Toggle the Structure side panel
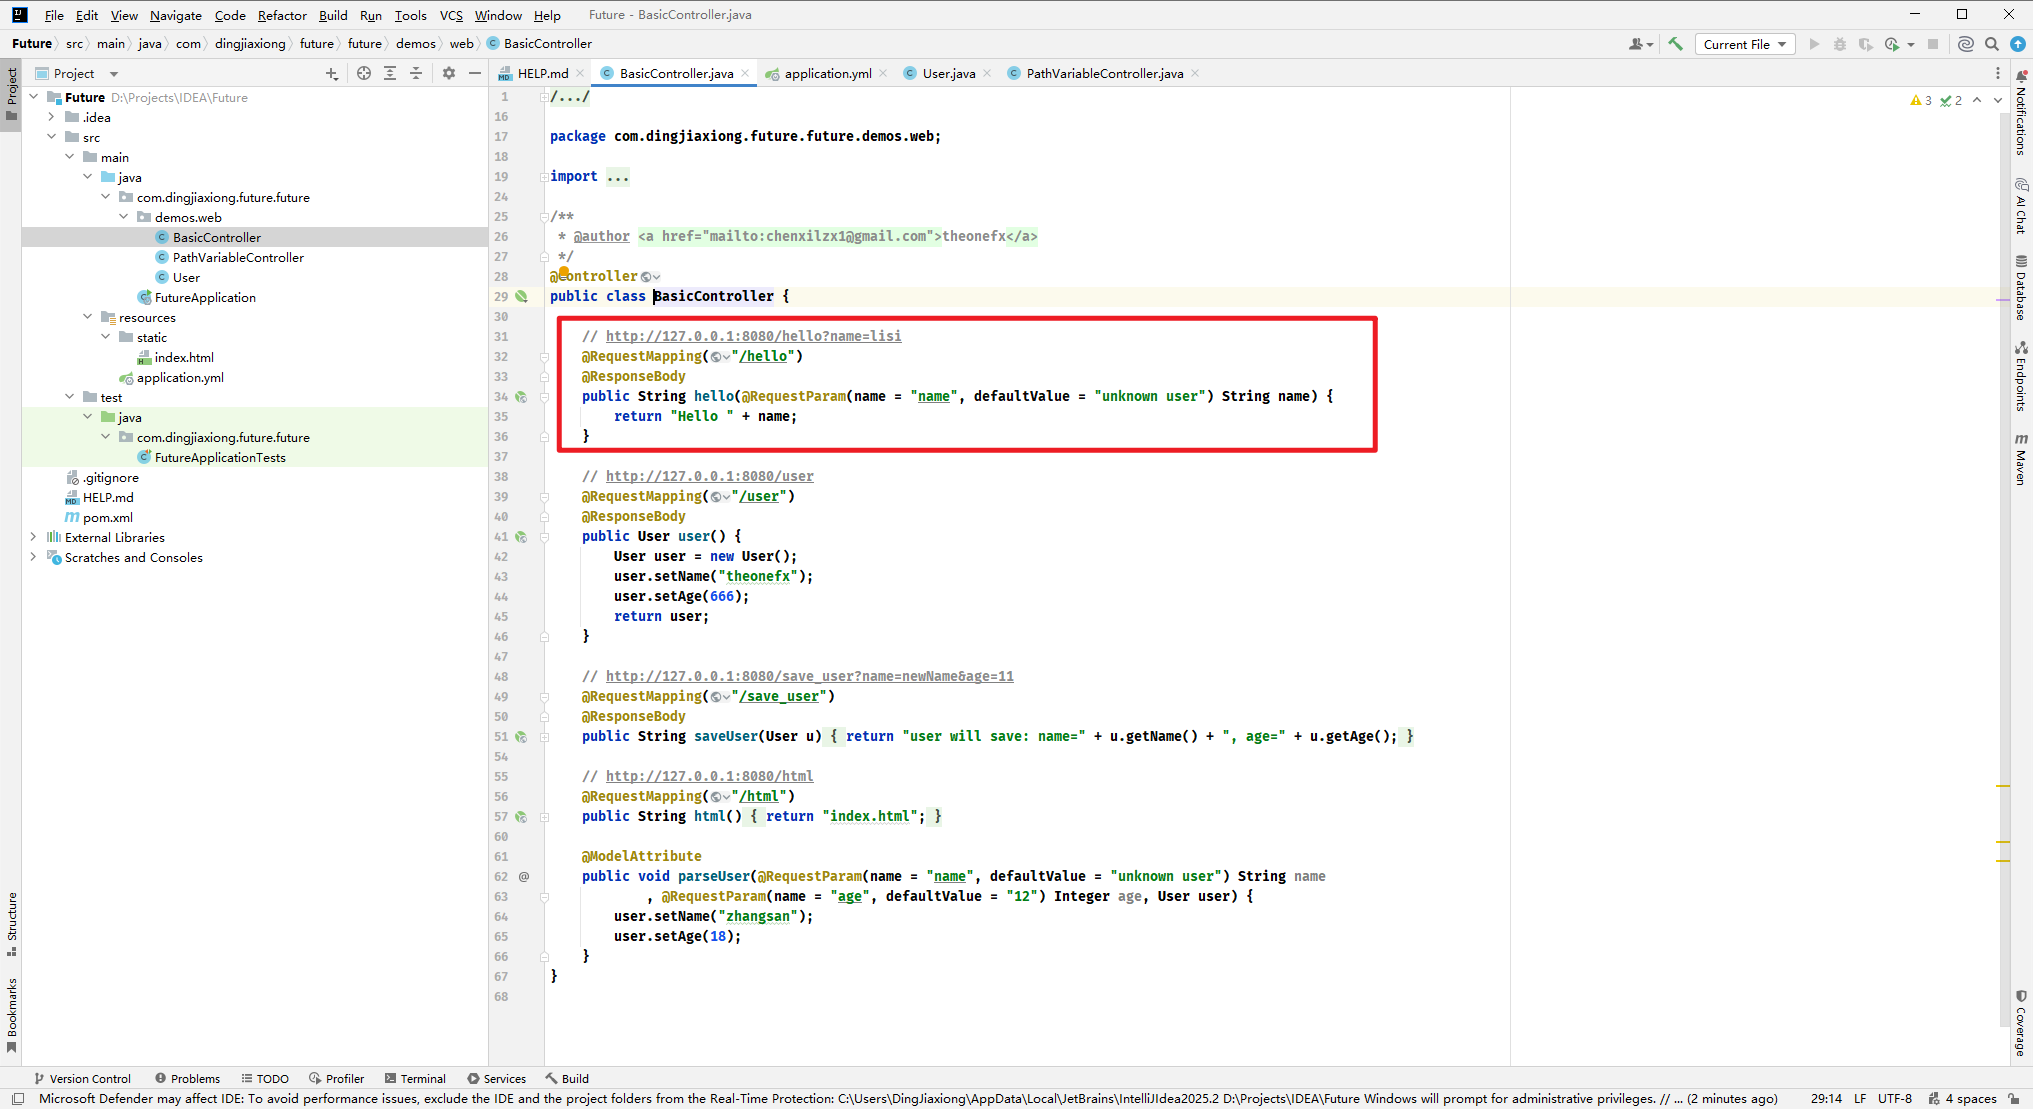Viewport: 2033px width, 1109px height. (x=12, y=924)
